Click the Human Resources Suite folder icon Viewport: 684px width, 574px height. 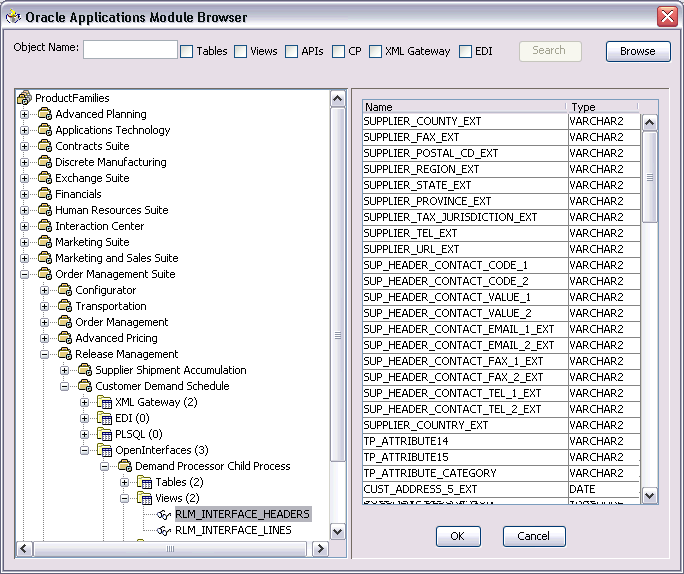click(x=44, y=210)
